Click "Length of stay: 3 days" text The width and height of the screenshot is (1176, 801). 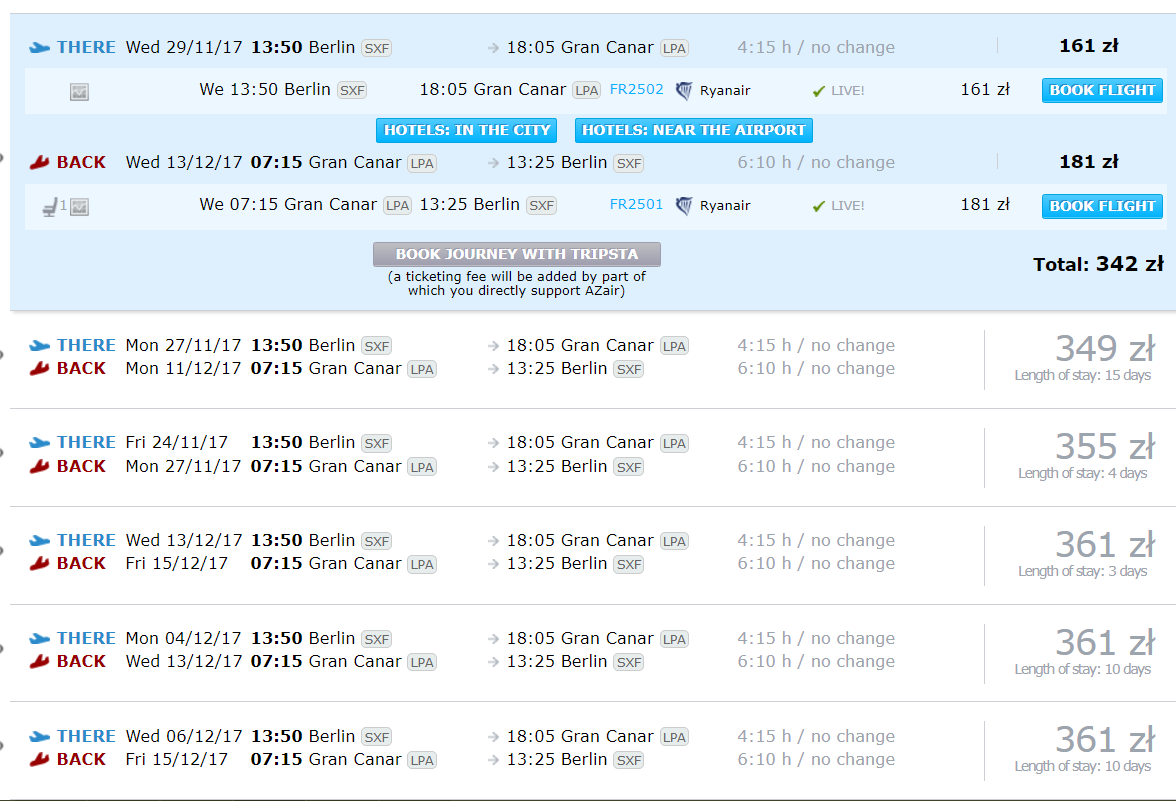click(x=1082, y=572)
